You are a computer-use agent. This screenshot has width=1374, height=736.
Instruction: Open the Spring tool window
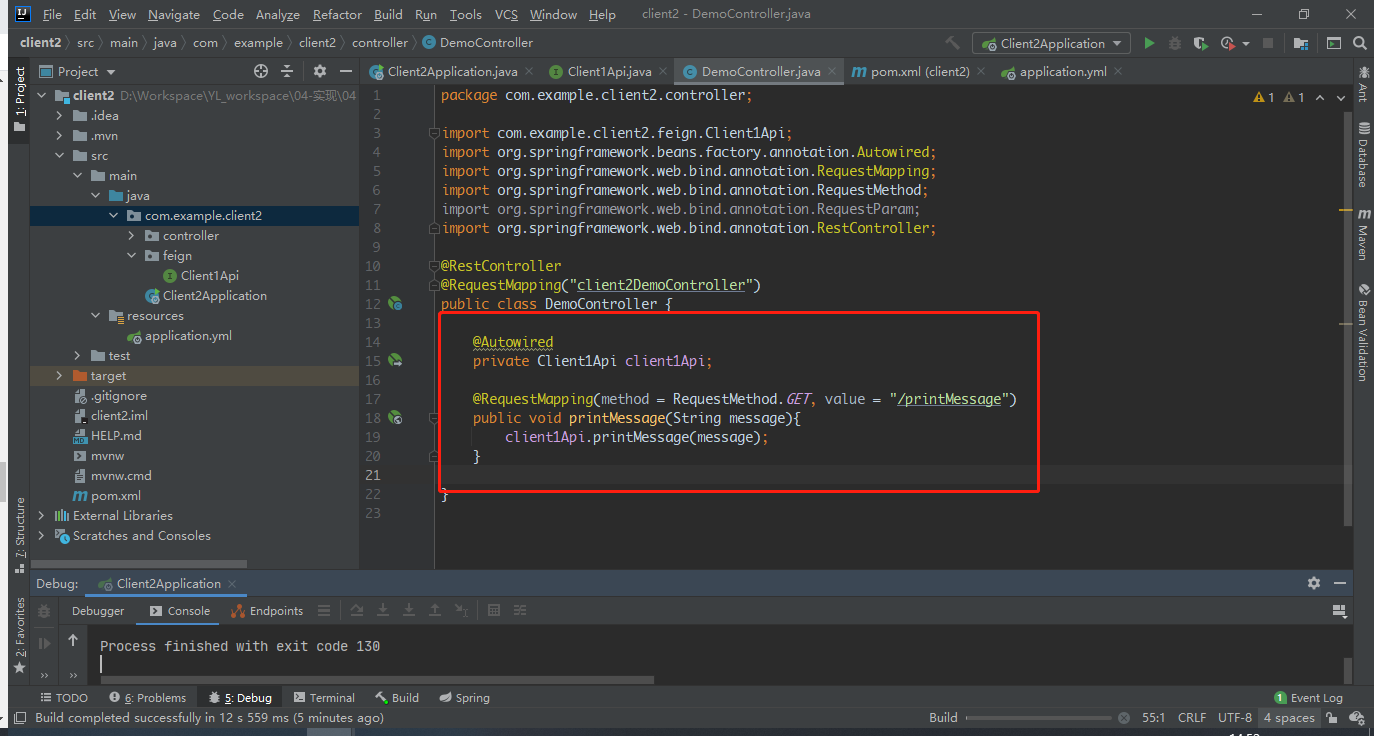click(464, 697)
